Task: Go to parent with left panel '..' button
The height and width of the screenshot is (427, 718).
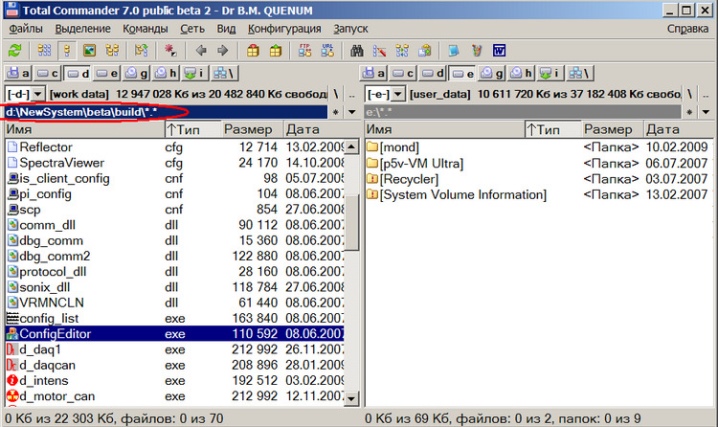Action: (x=352, y=95)
